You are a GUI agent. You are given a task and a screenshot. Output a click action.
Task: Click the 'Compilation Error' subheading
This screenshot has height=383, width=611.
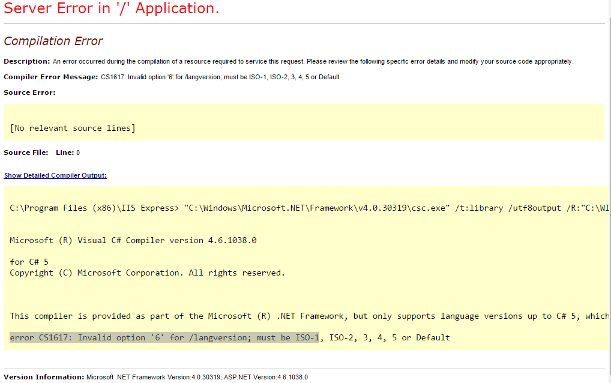click(x=53, y=41)
